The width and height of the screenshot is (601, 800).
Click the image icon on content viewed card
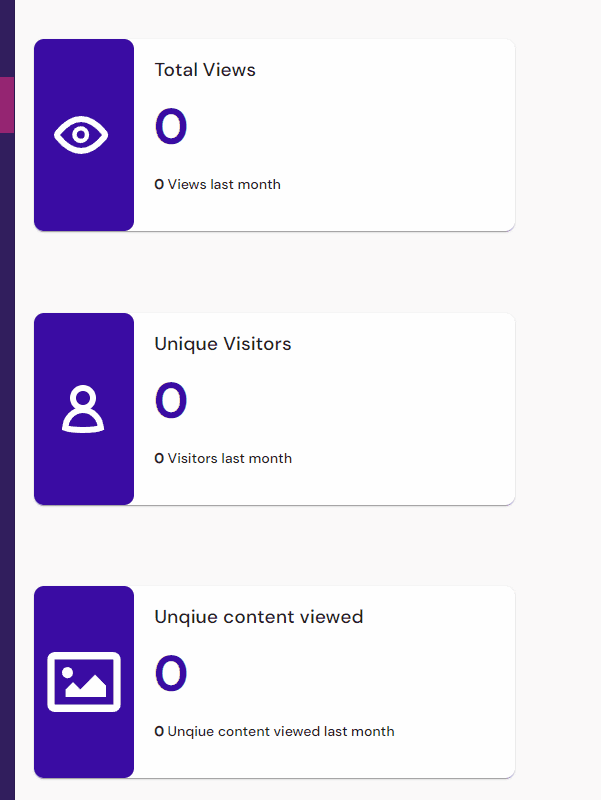84,682
